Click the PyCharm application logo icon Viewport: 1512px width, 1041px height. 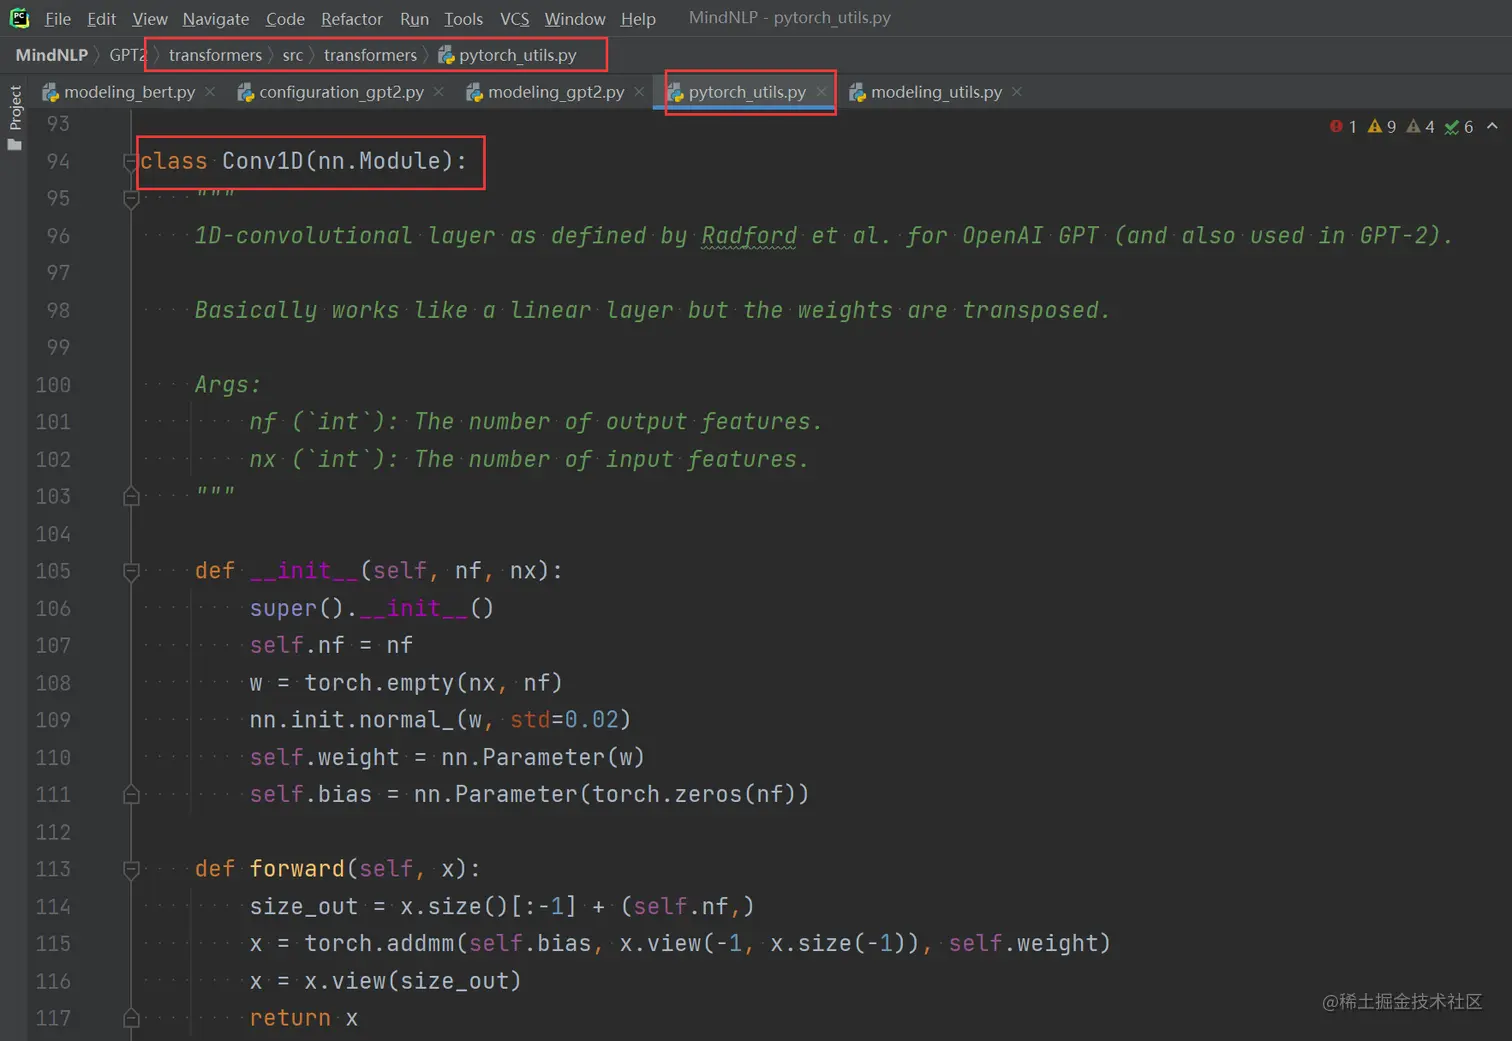click(19, 18)
